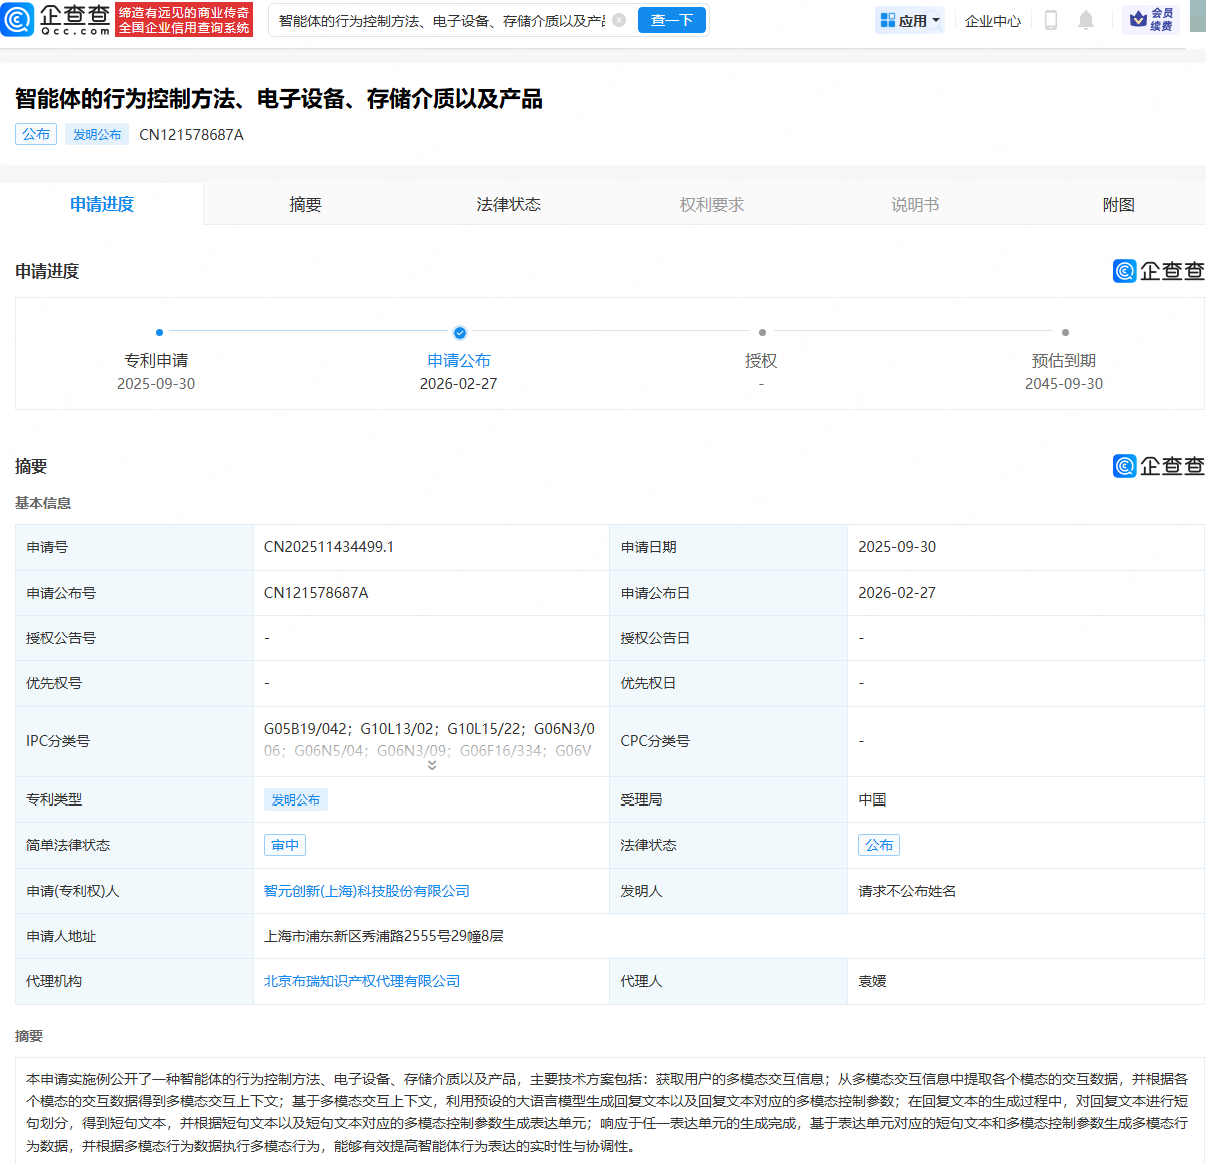Switch to the 法律状态 tab
1206x1164 pixels.
(508, 204)
